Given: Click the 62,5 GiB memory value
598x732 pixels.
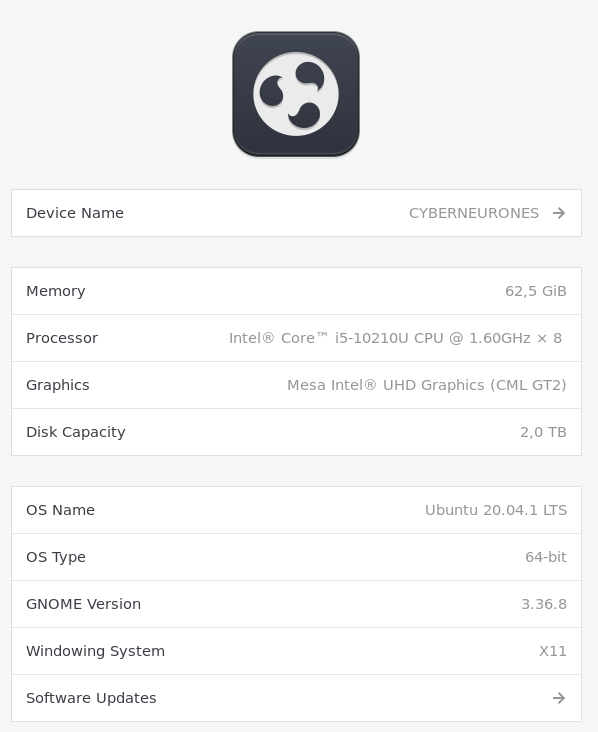Looking at the screenshot, I should pos(535,291).
